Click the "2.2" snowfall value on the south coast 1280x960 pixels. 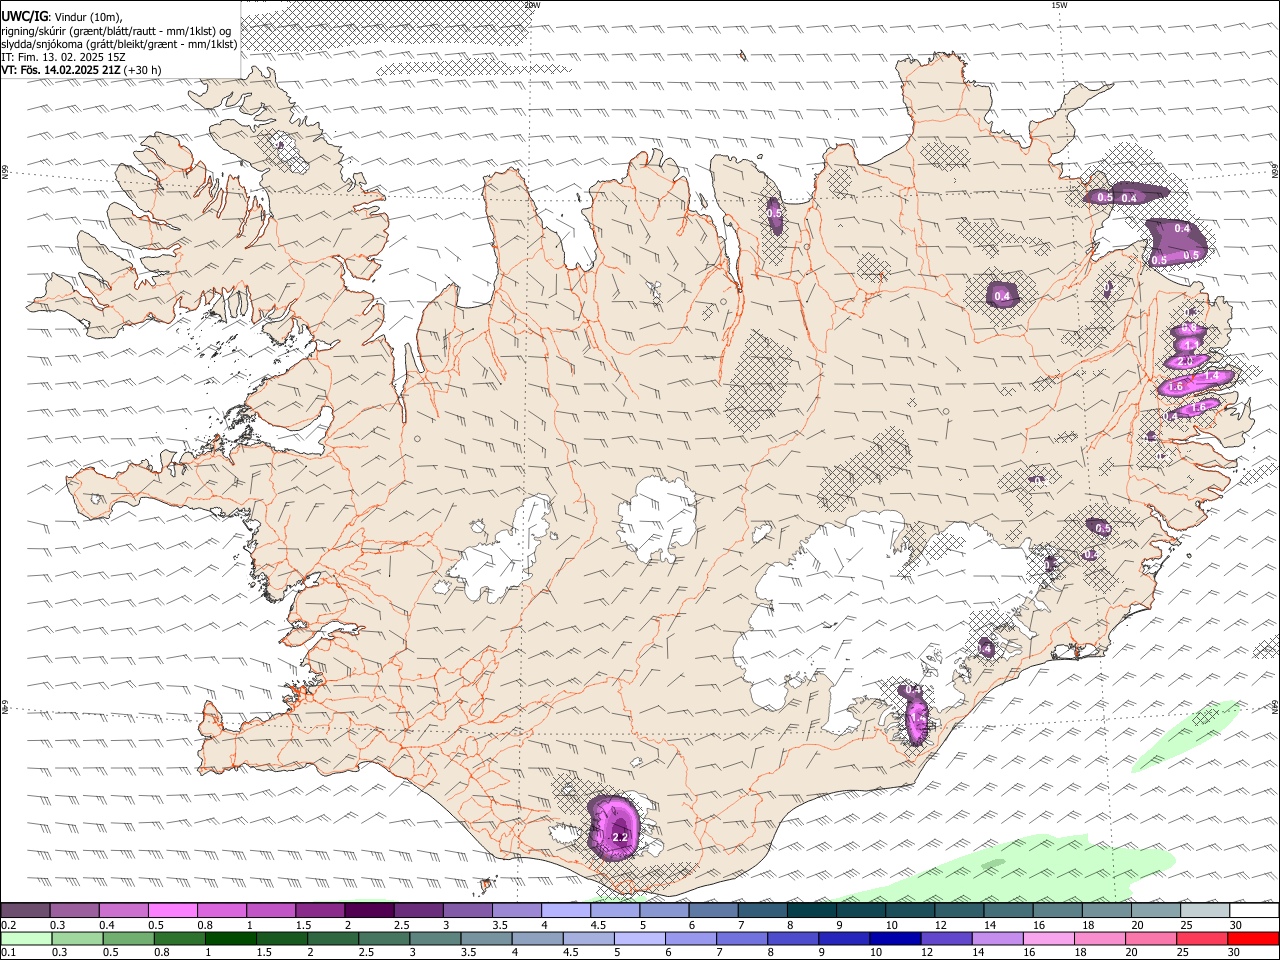[619, 837]
